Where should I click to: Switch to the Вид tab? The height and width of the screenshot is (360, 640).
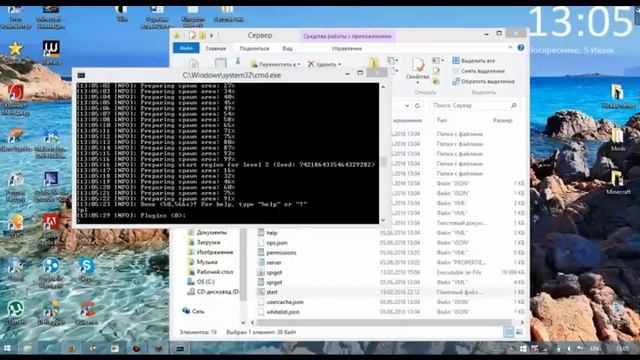coord(287,48)
